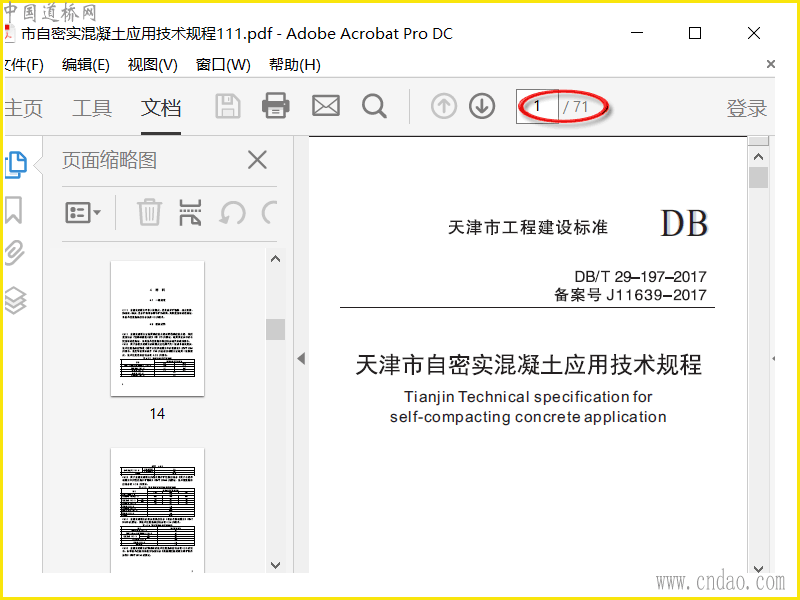The image size is (800, 600).
Task: Click the save file floppy icon
Action: coord(228,106)
